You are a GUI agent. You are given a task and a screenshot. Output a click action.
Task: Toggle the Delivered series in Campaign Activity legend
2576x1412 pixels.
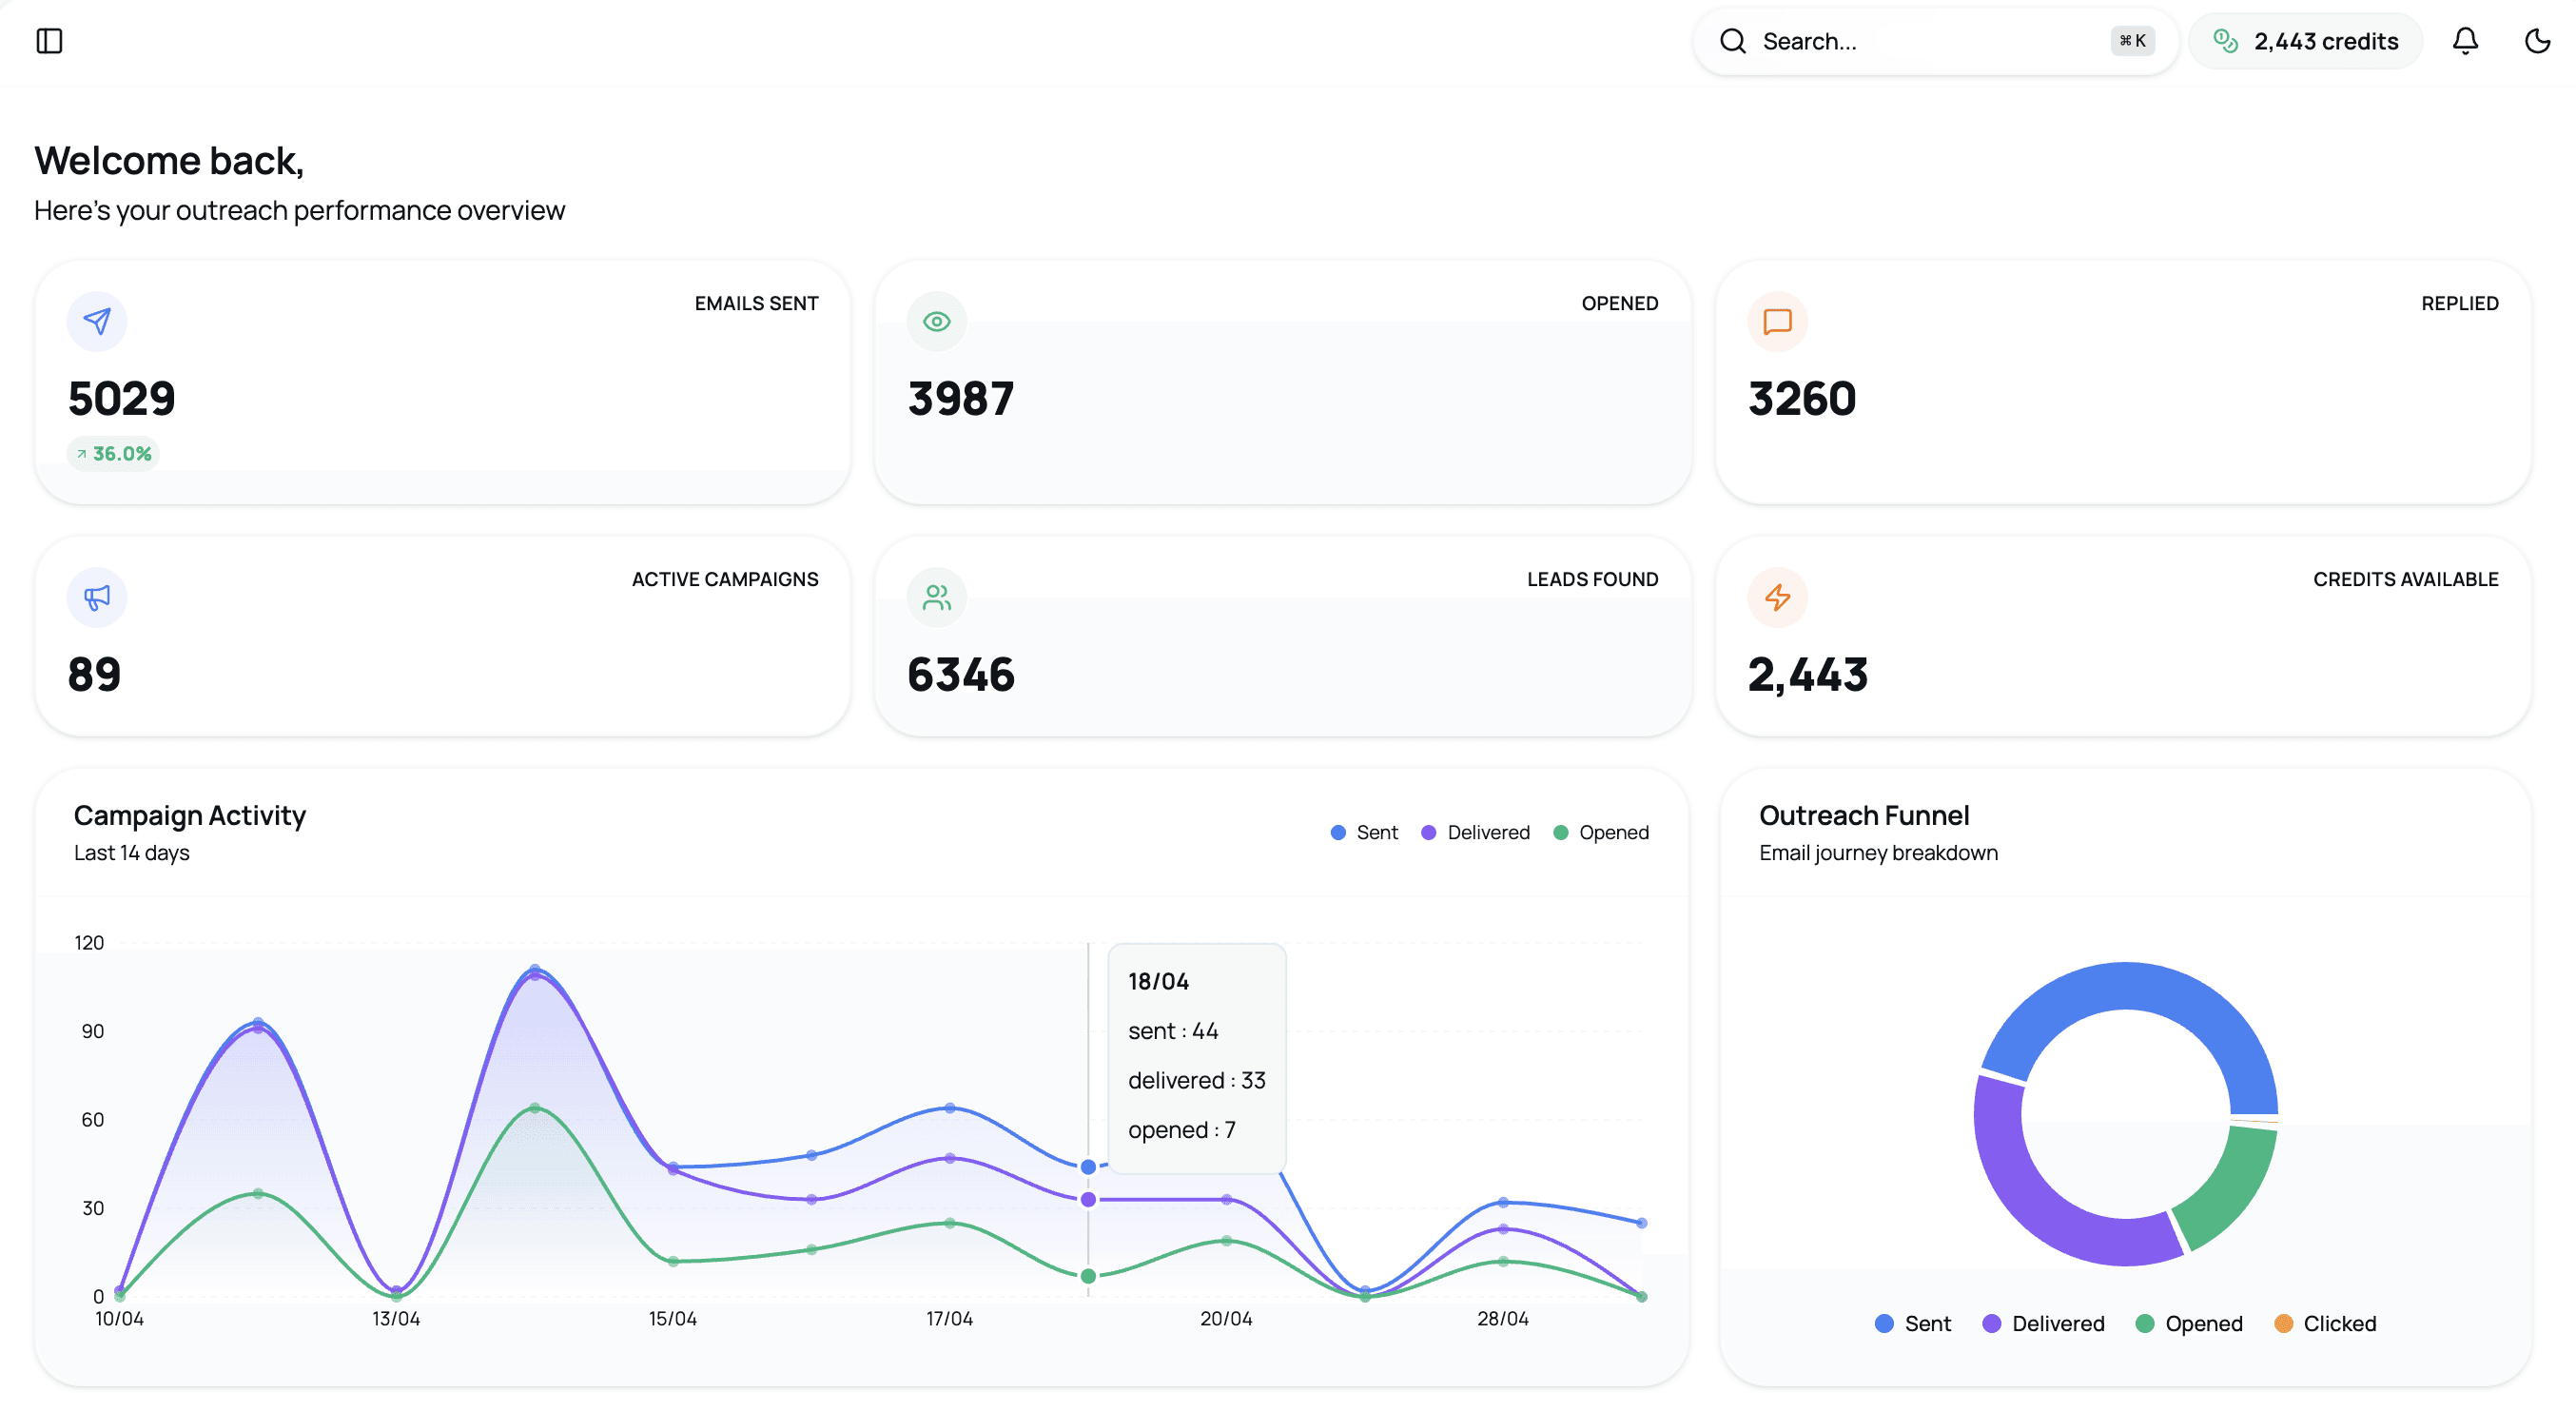click(x=1475, y=832)
